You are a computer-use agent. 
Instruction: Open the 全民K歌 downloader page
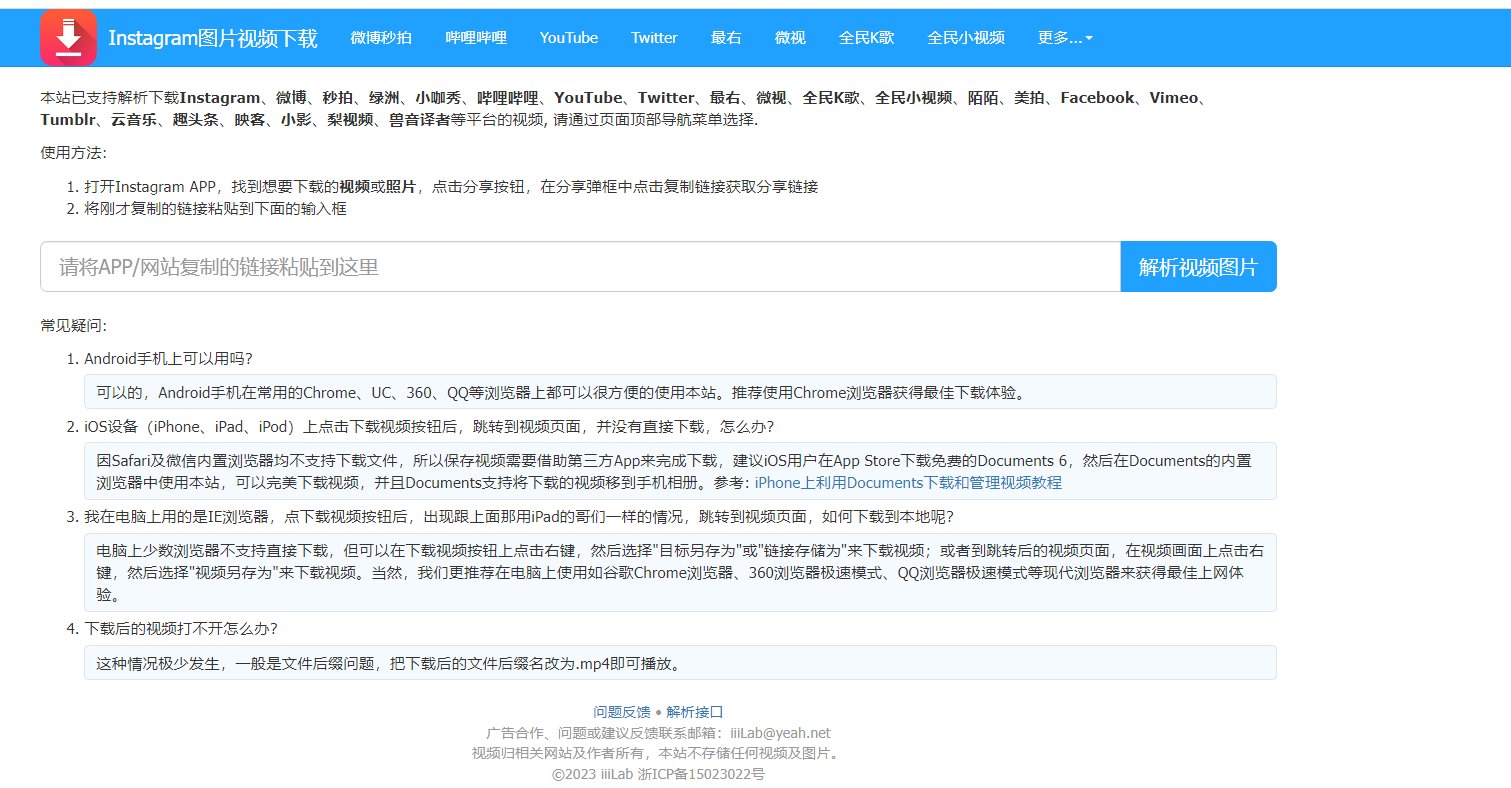pos(866,37)
